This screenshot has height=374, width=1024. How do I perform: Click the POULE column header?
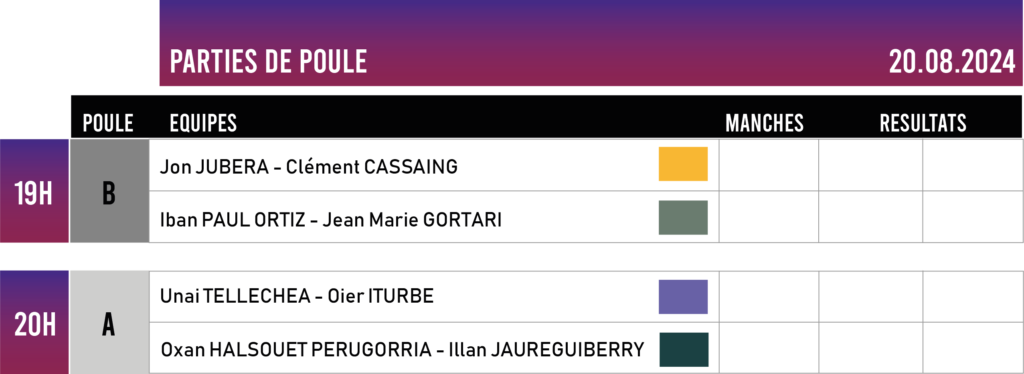(108, 123)
